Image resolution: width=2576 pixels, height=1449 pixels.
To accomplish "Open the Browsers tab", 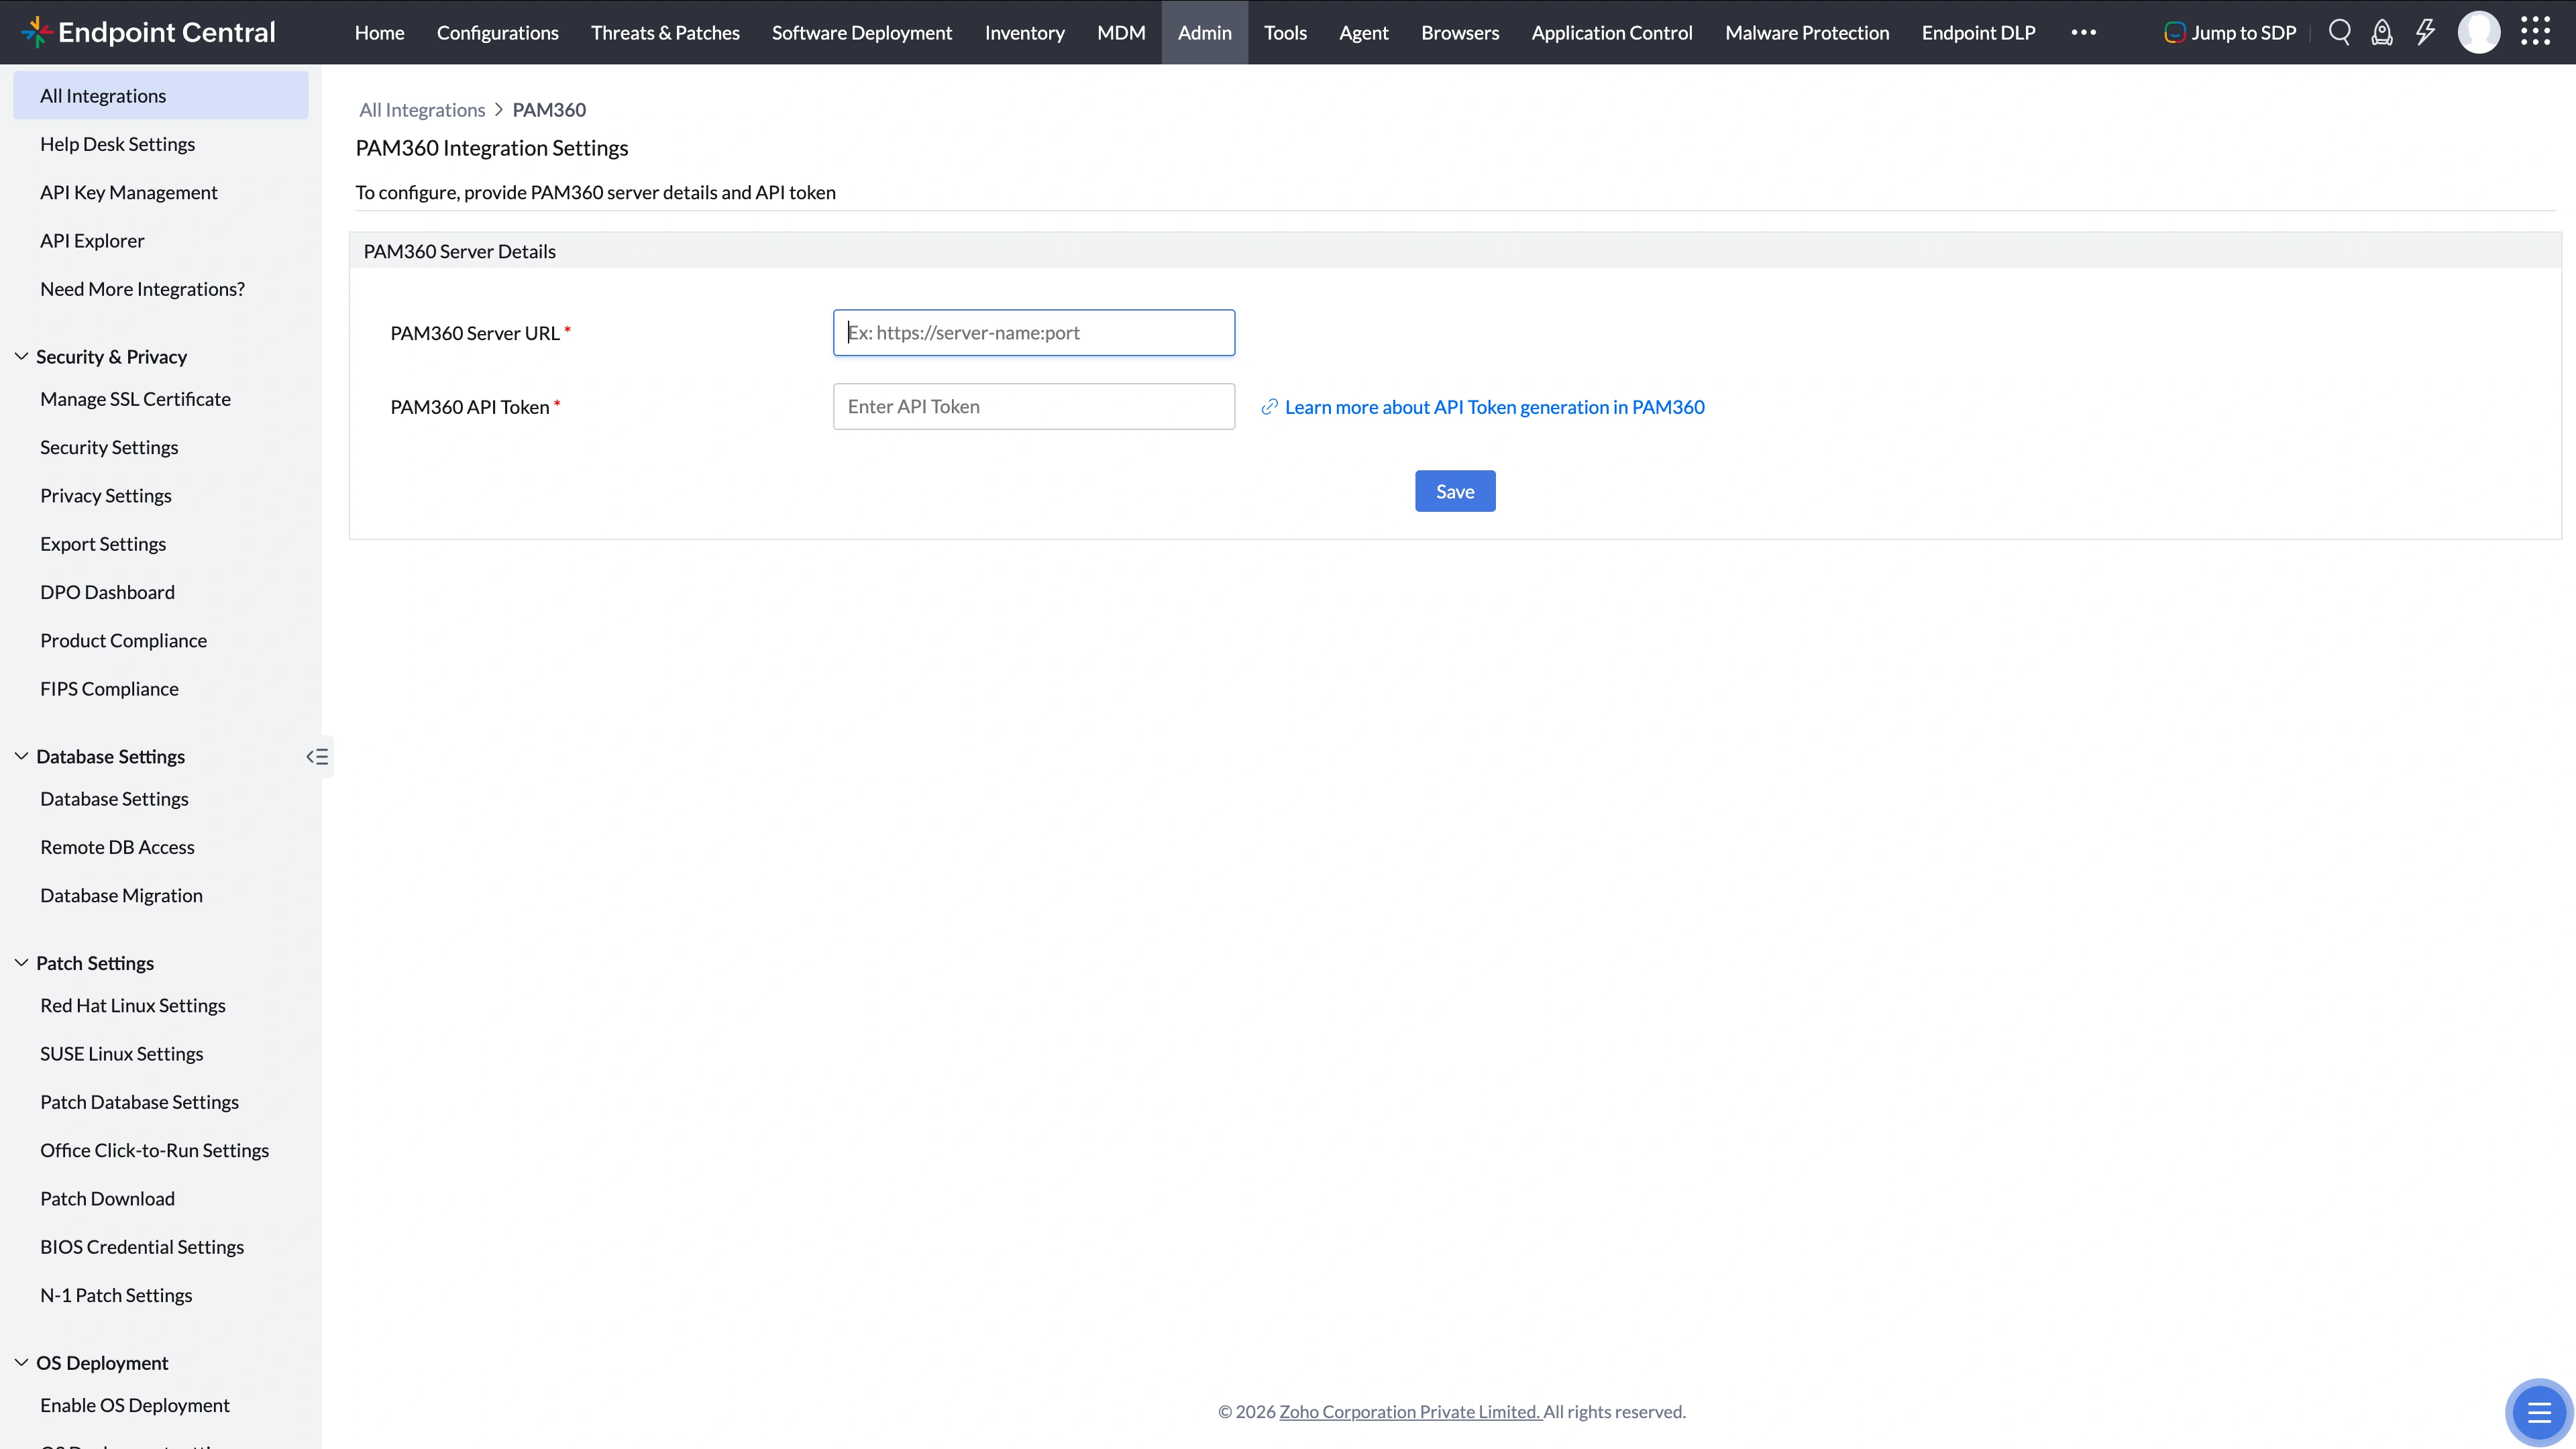I will [x=1460, y=32].
